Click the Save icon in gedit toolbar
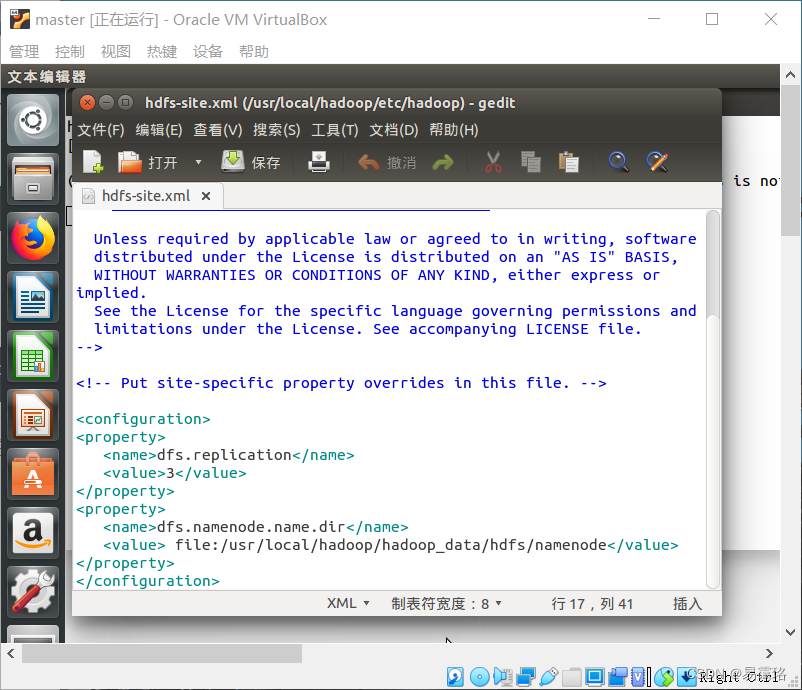 click(x=233, y=162)
